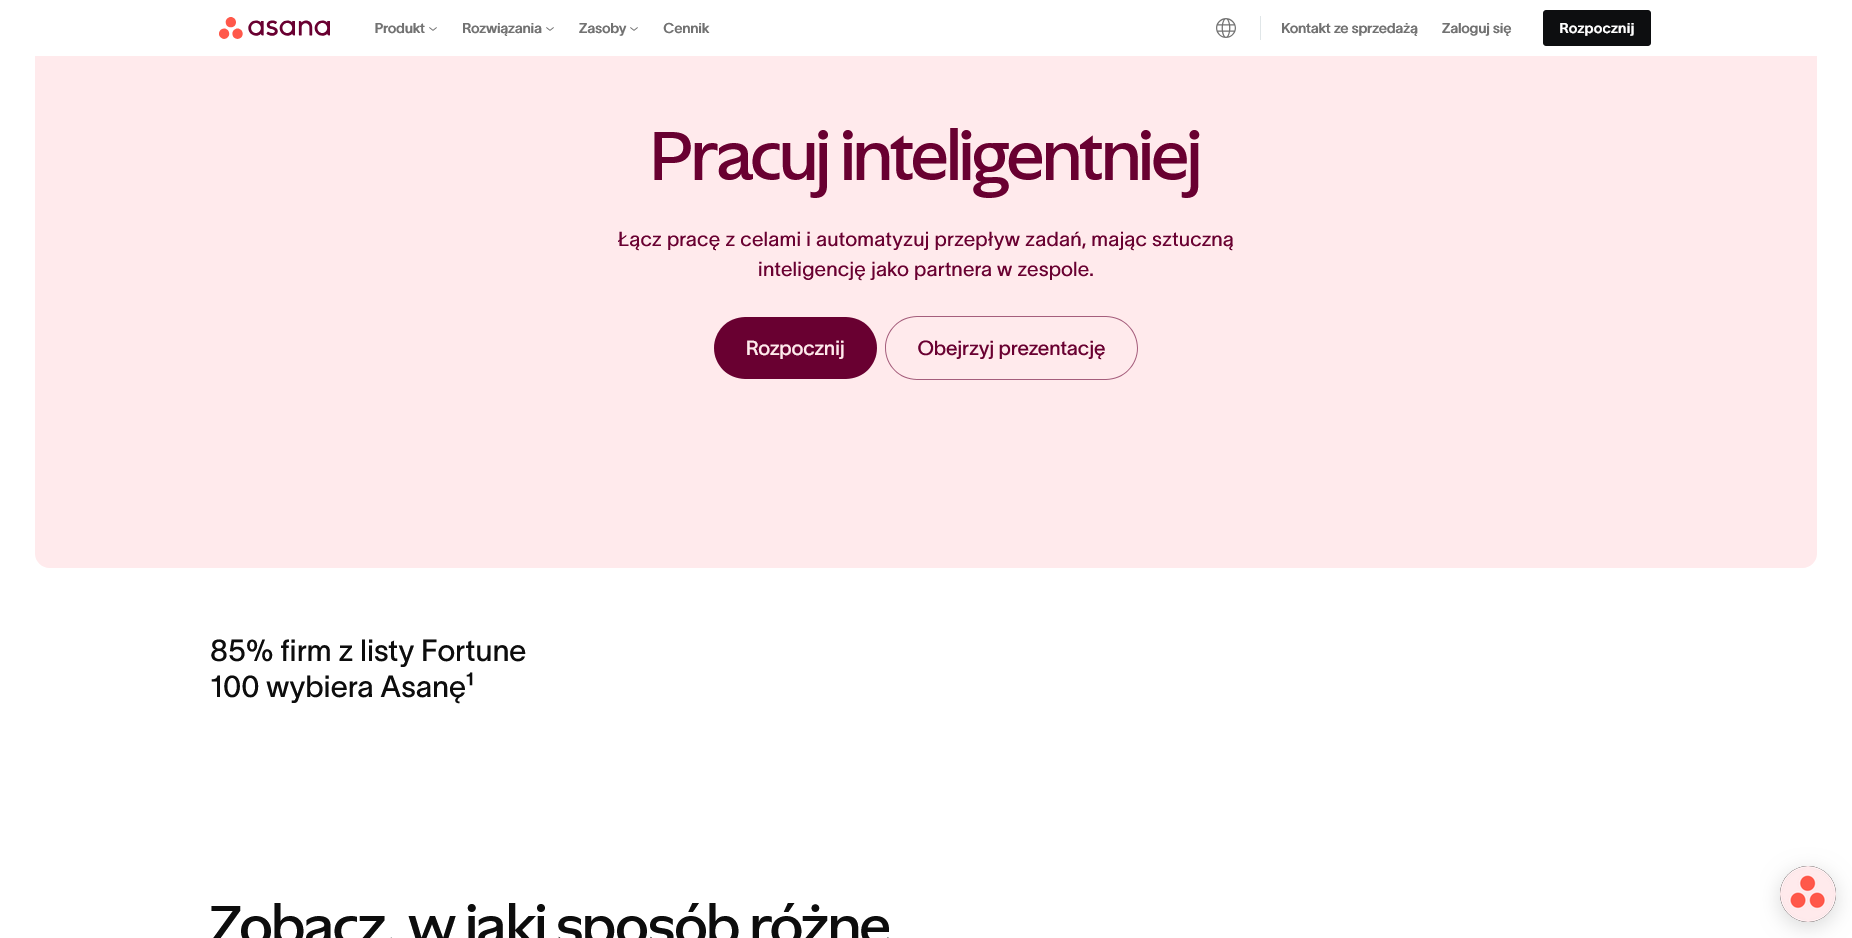Open the Rozwiązania menu label

coord(501,28)
